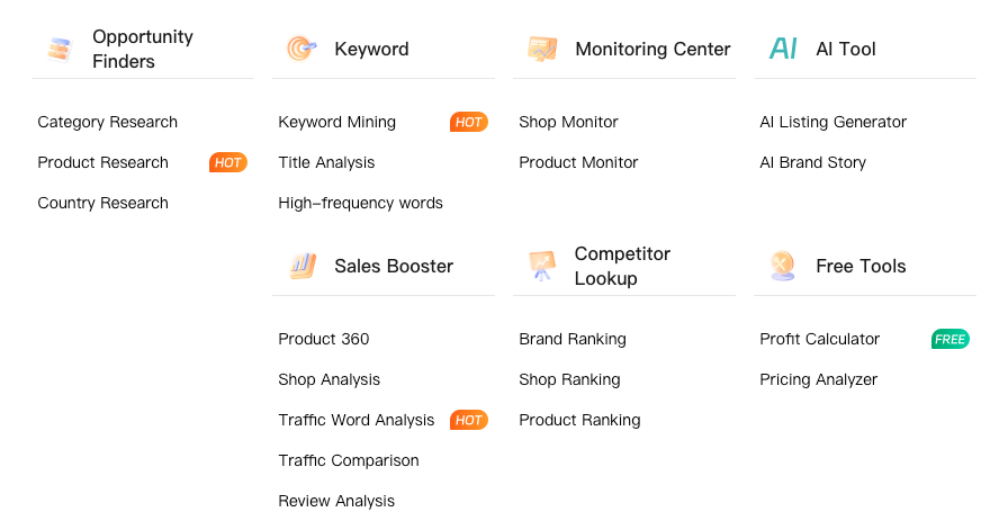Click the AI Tool section icon
Screen dimensions: 1001x524
783,49
